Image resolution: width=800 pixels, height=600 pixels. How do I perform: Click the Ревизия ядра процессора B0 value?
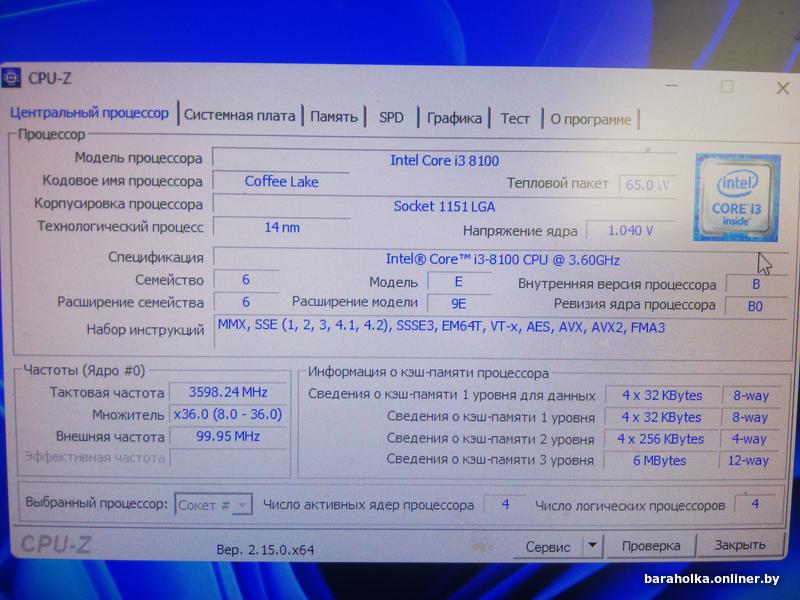point(755,306)
